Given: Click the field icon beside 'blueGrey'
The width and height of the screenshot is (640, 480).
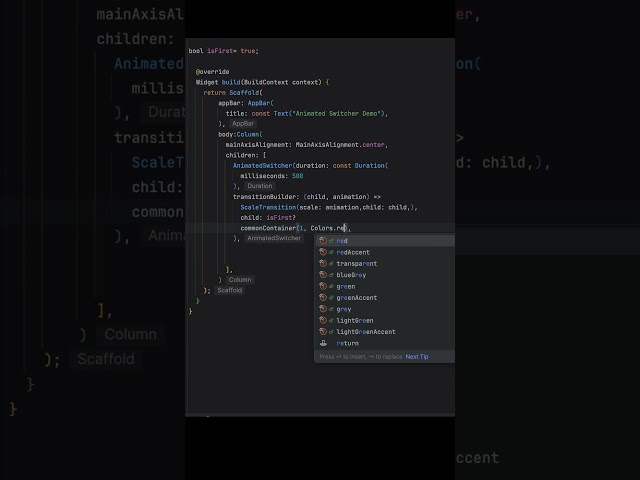Looking at the screenshot, I should point(323,275).
